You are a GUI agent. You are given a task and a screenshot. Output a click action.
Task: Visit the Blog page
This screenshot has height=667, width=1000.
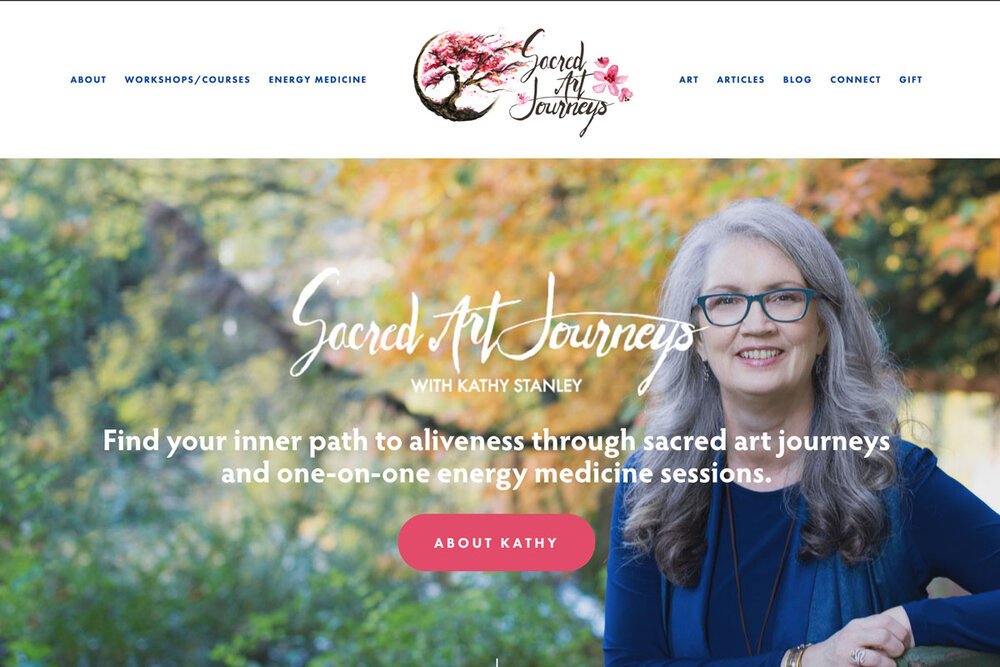coord(797,80)
